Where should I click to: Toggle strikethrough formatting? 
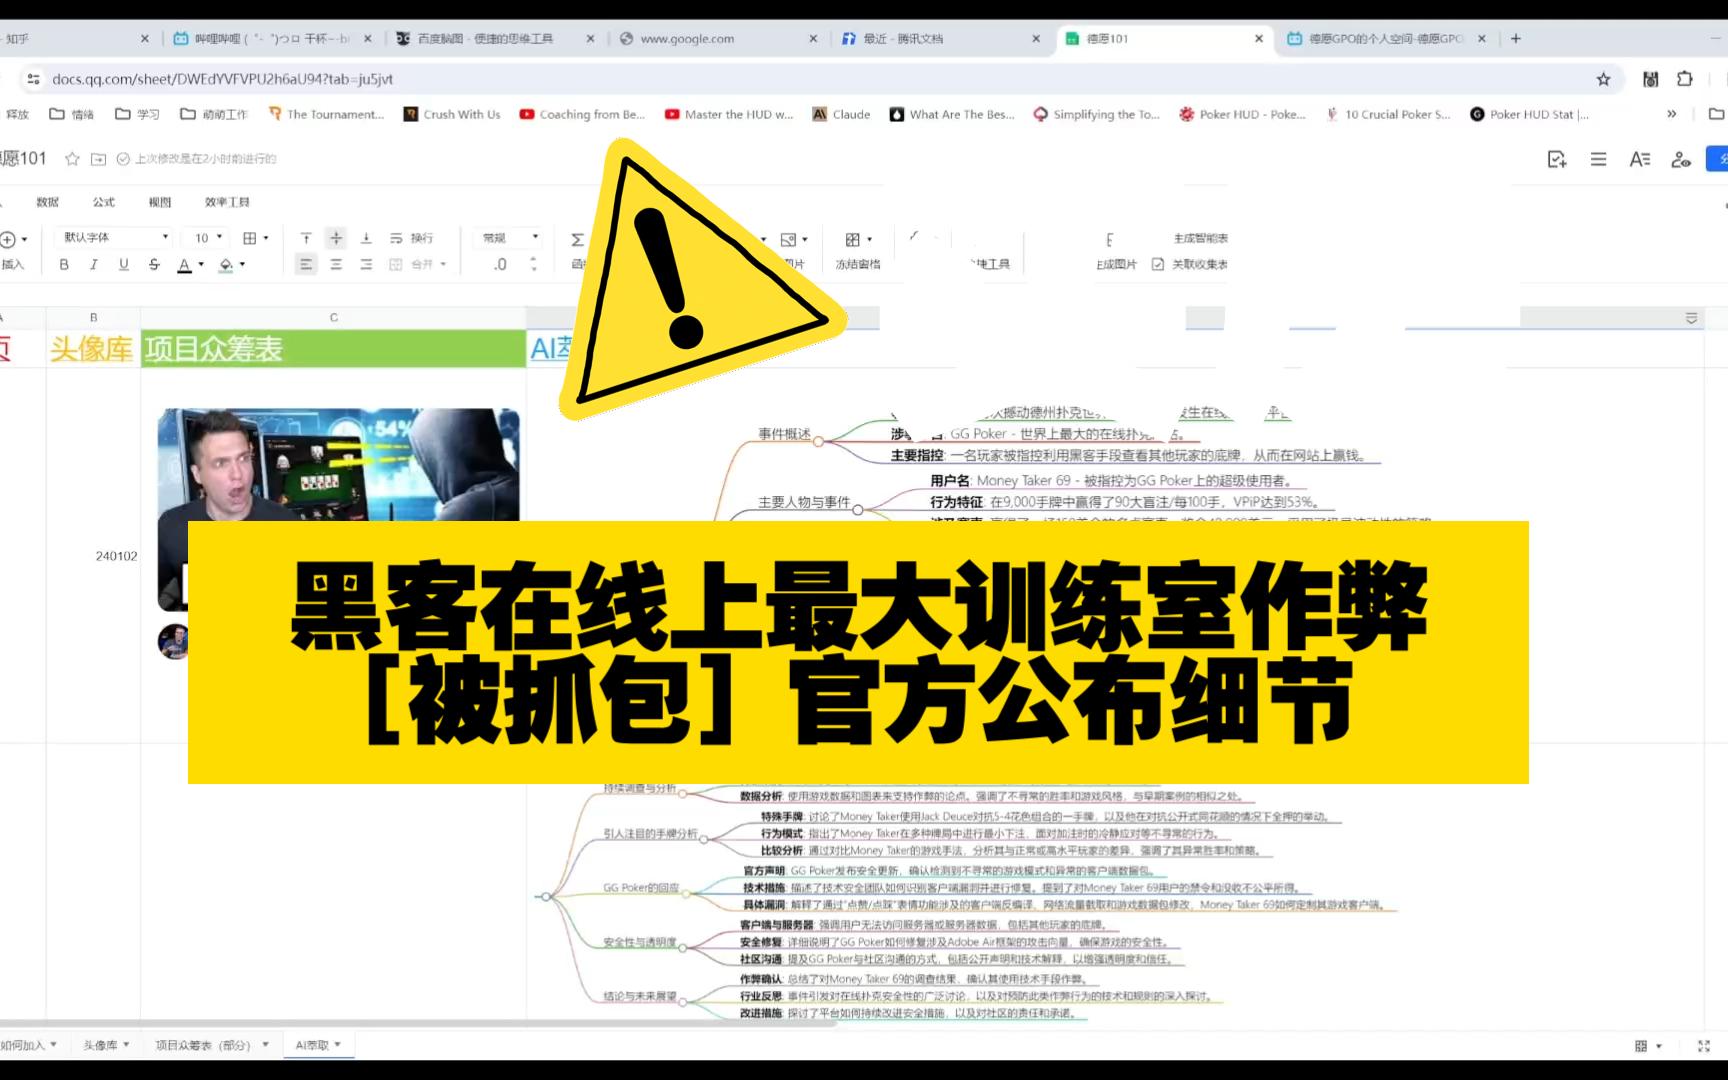(154, 264)
